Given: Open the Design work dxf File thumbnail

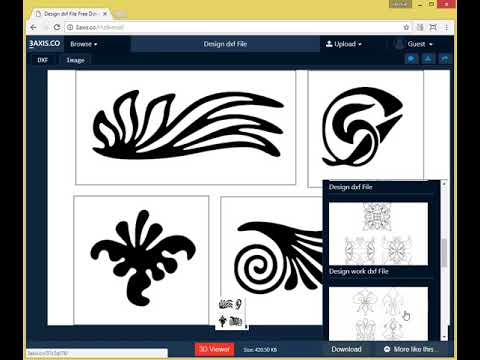Looking at the screenshot, I should click(x=378, y=313).
